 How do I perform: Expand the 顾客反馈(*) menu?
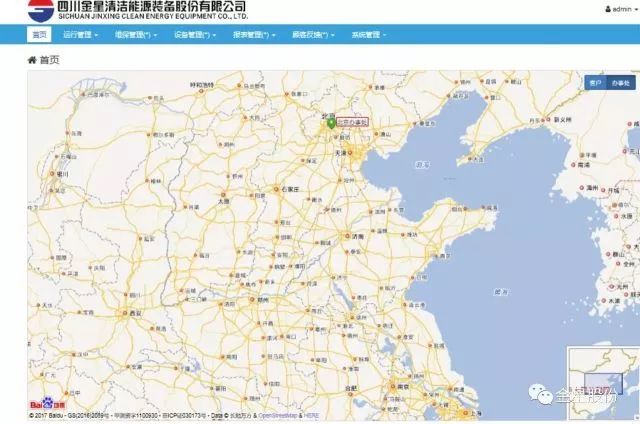tap(313, 35)
